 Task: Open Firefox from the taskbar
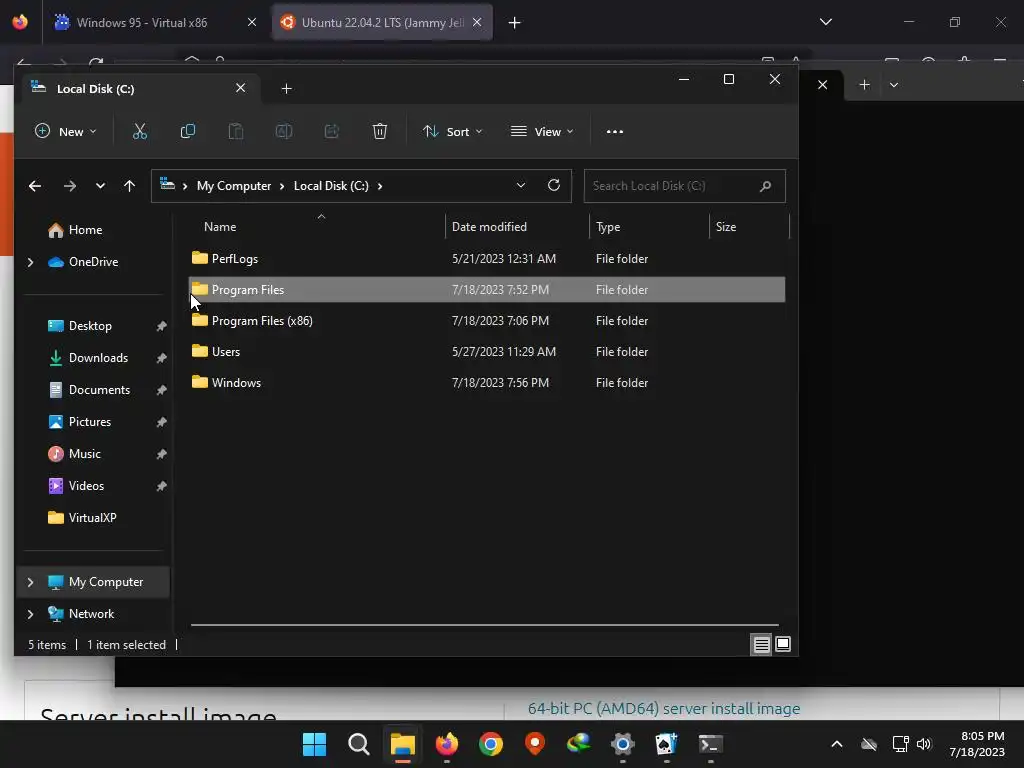coord(447,744)
